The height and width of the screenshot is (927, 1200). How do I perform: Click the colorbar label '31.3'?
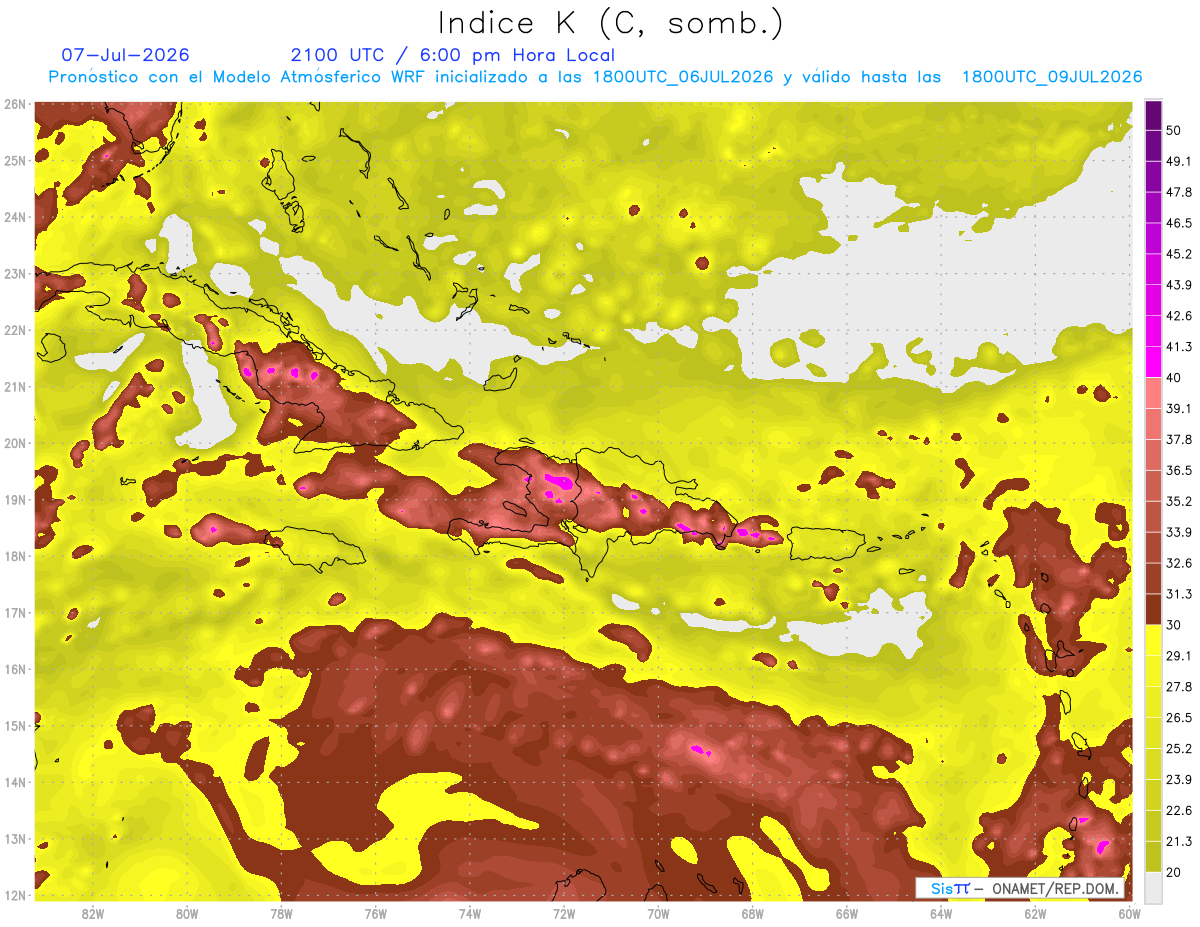[1179, 594]
